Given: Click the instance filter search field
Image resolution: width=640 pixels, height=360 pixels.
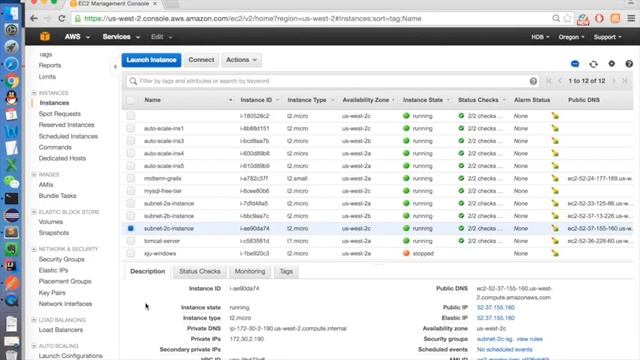Looking at the screenshot, I should tap(333, 81).
